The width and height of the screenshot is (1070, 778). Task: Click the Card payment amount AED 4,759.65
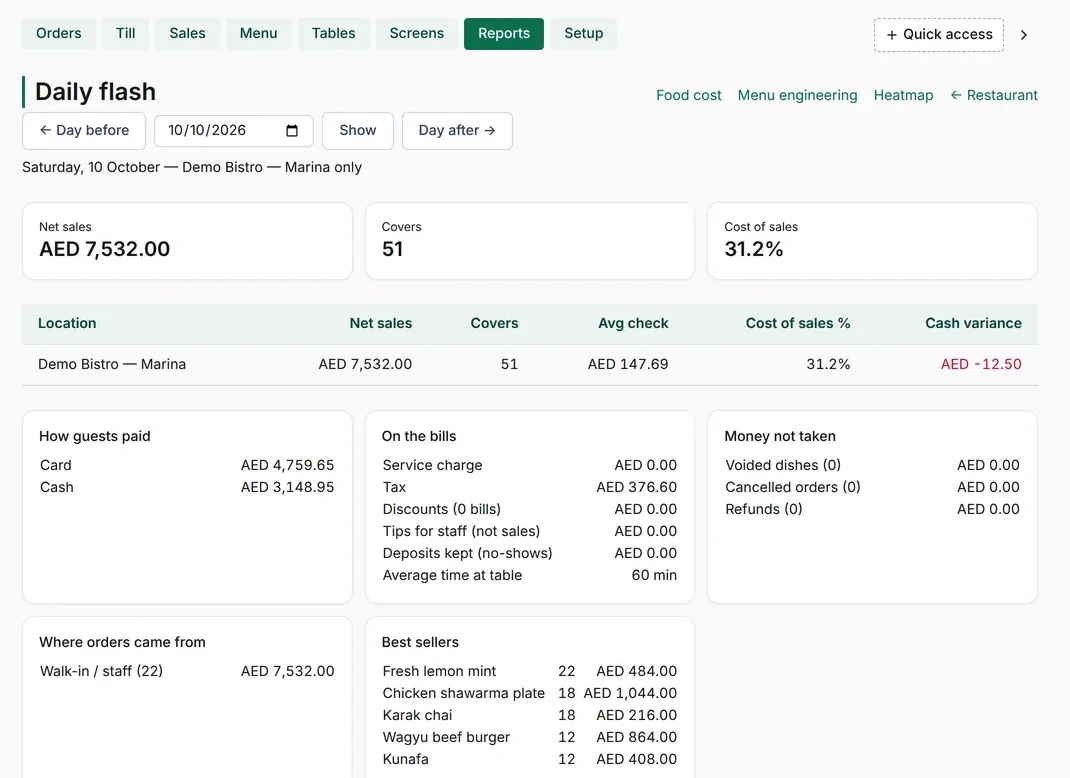click(287, 465)
